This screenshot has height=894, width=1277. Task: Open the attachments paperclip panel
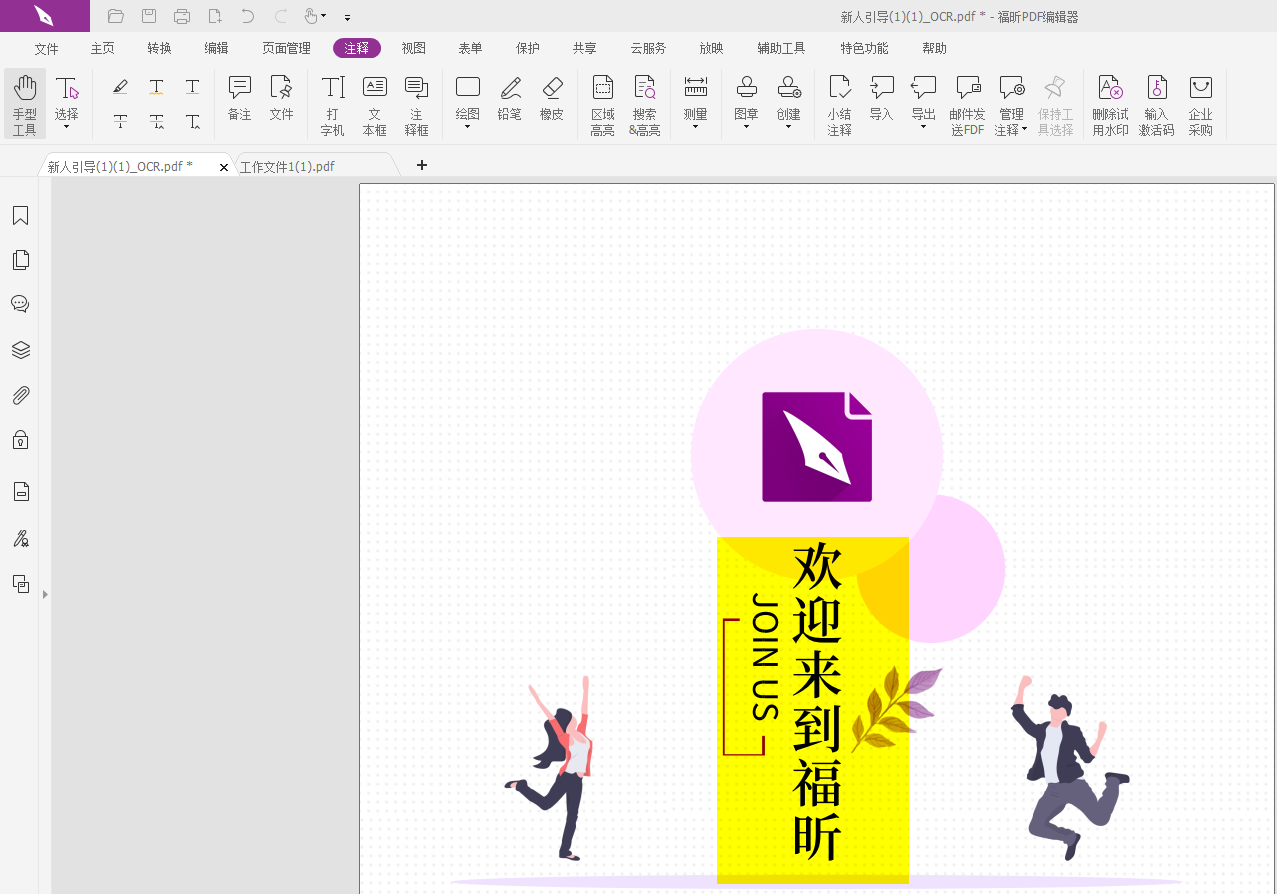(20, 395)
